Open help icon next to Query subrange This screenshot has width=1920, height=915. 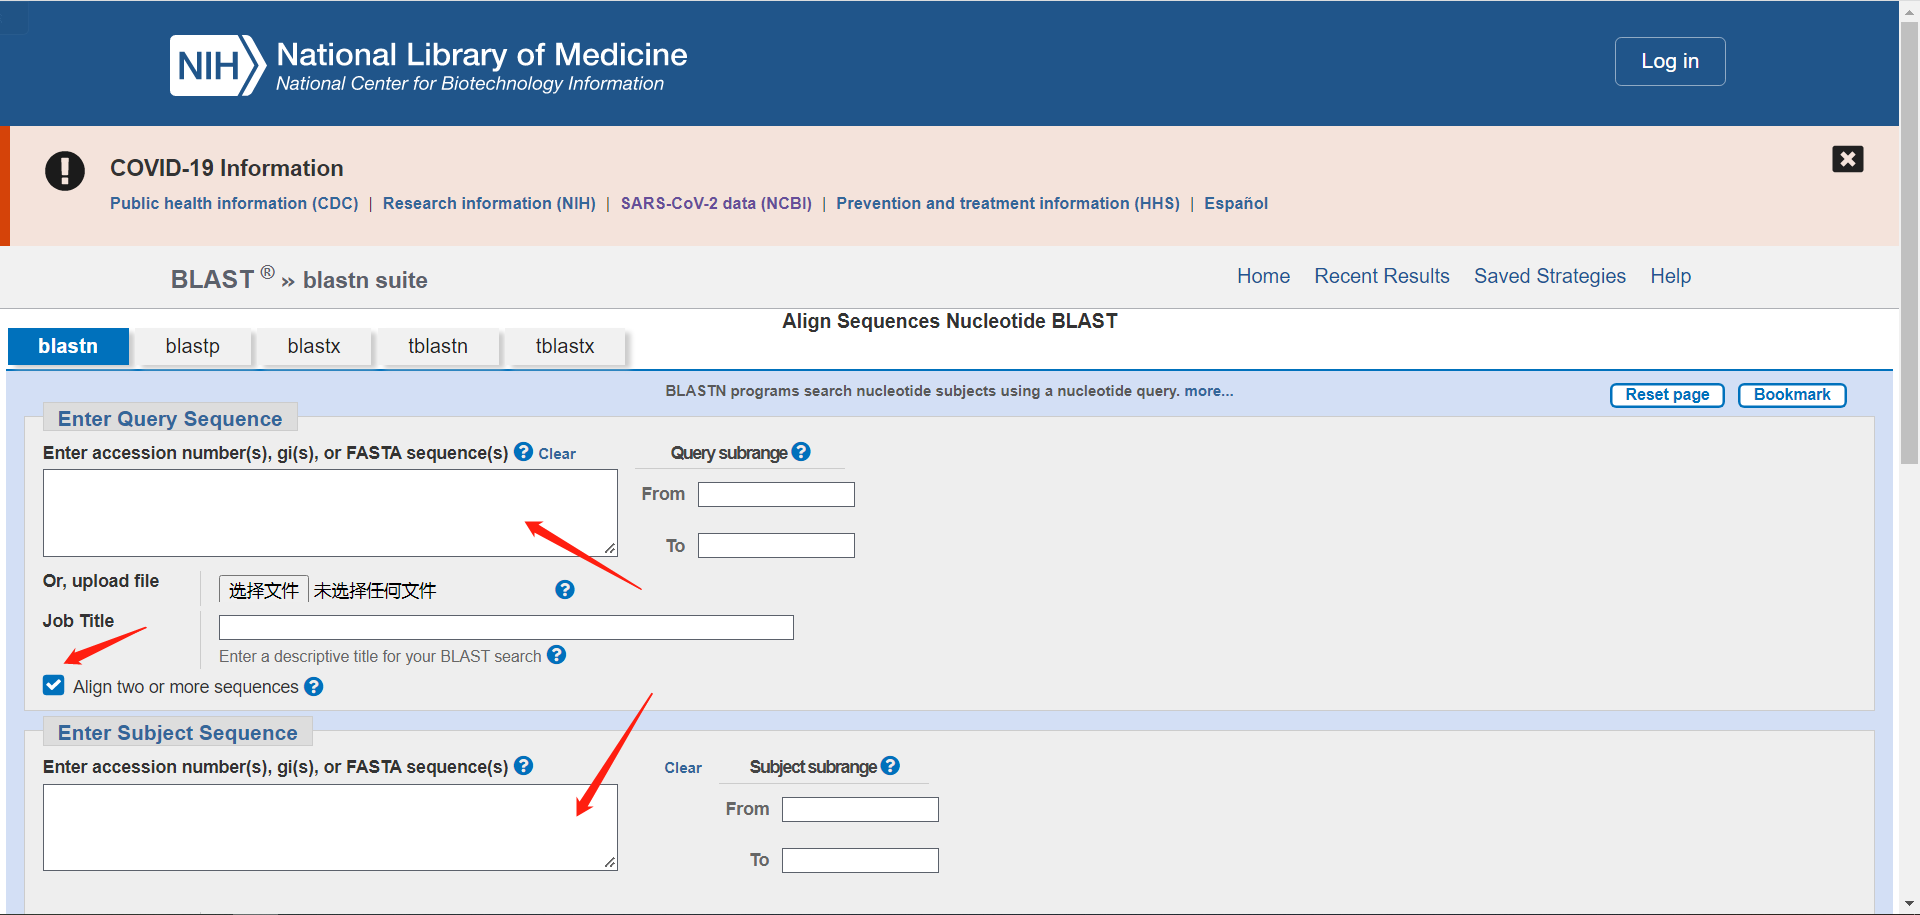click(801, 452)
